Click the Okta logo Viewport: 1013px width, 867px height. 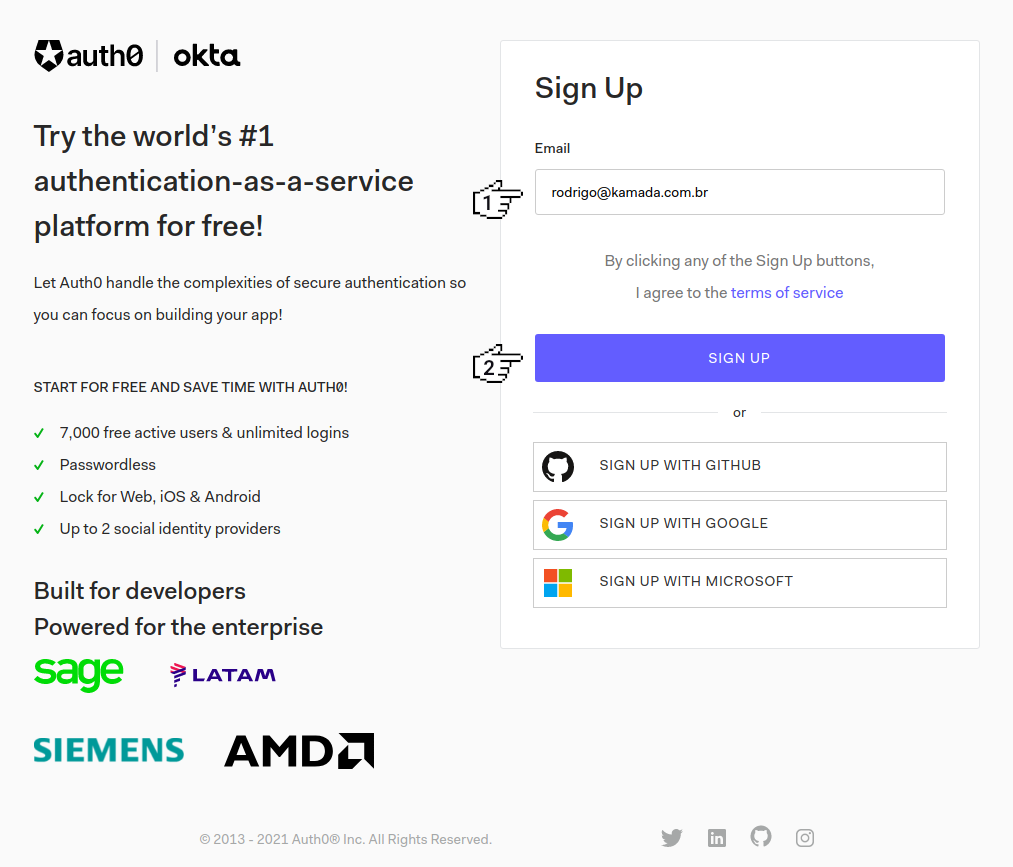(207, 56)
